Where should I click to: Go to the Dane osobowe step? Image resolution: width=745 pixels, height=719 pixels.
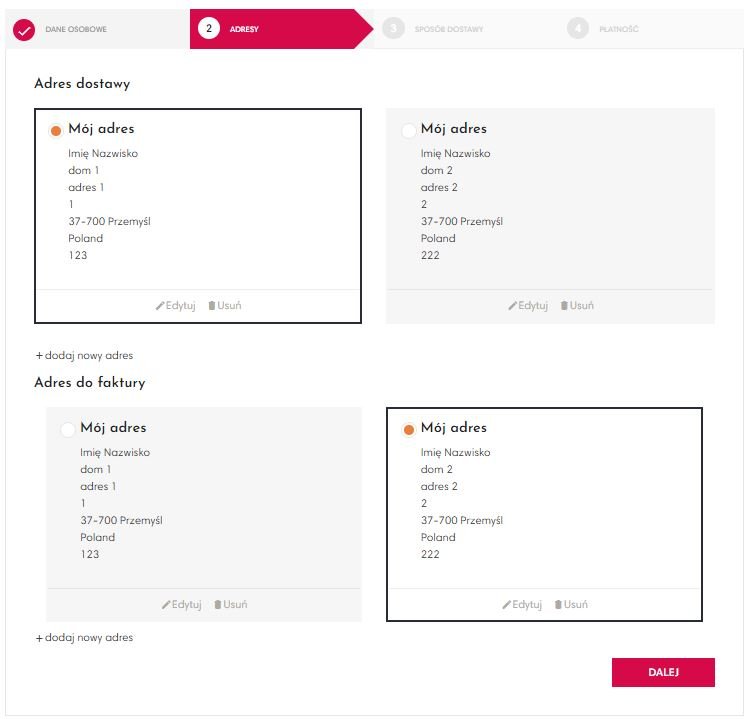[76, 29]
